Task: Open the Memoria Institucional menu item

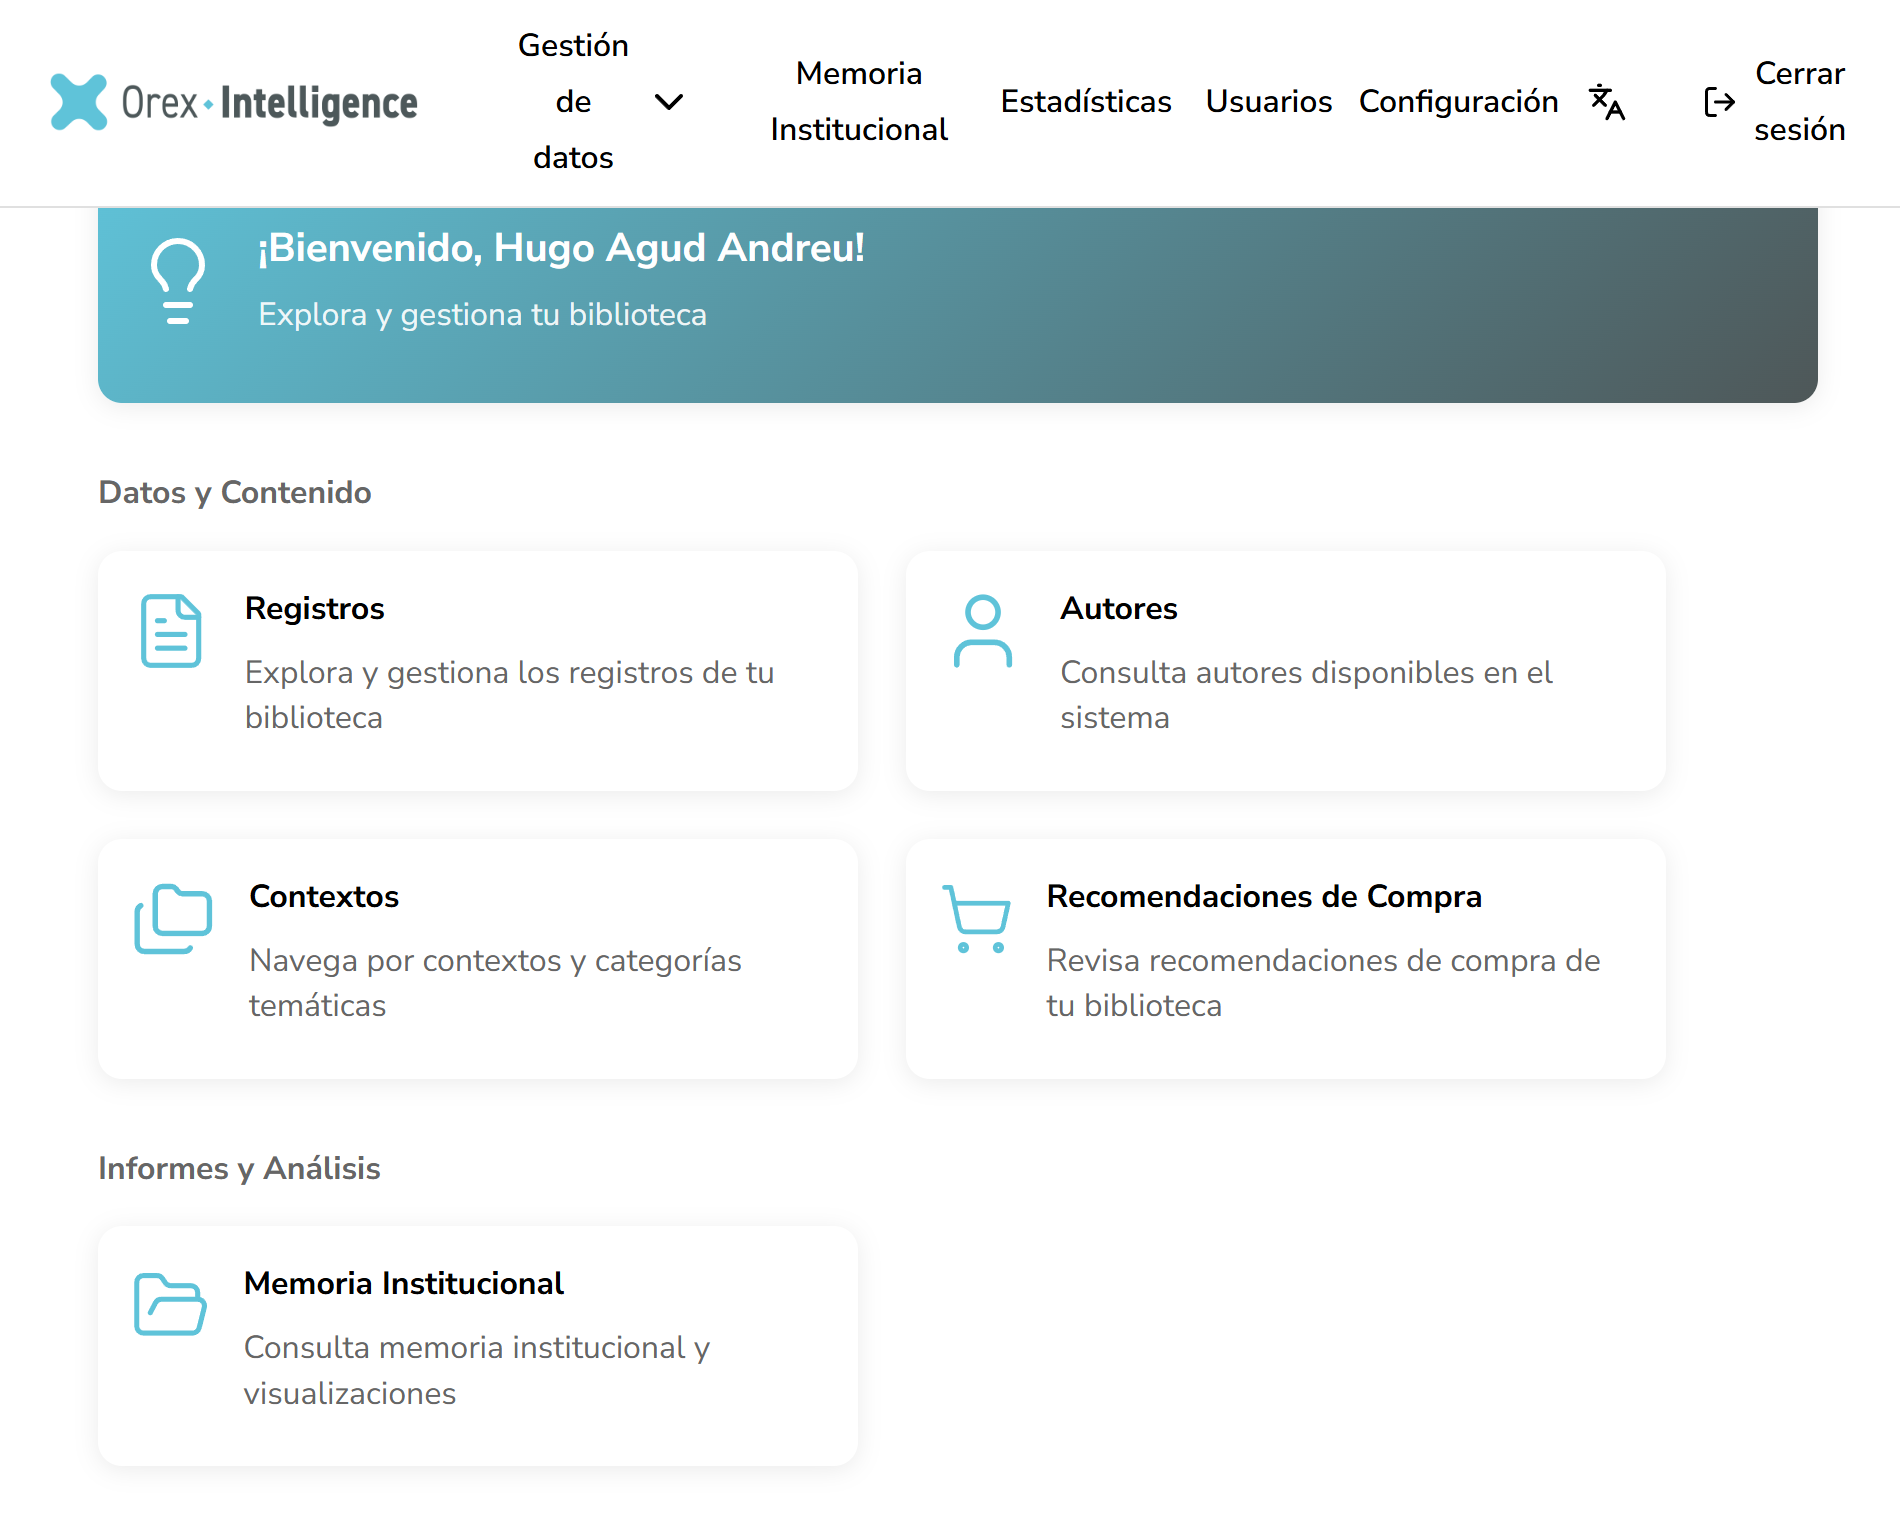Action: 858,101
